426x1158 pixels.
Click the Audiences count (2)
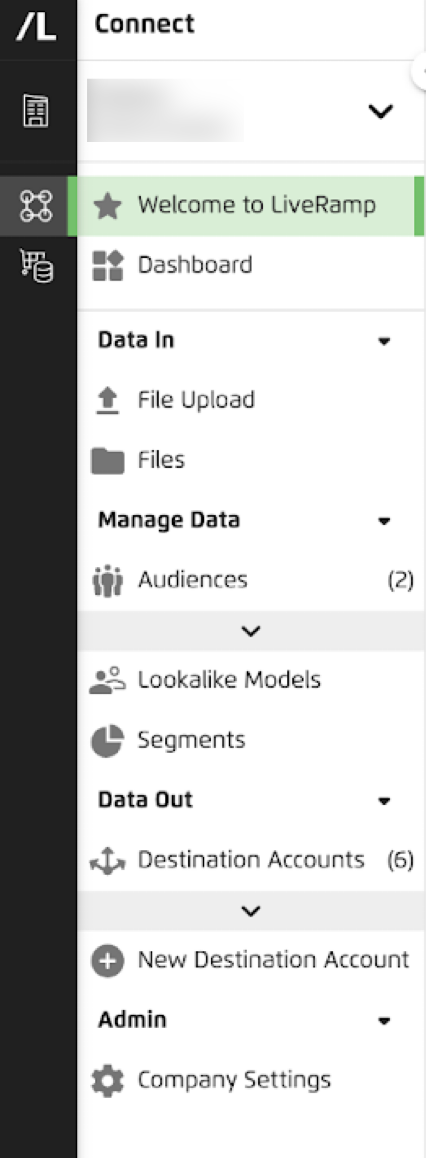(400, 581)
